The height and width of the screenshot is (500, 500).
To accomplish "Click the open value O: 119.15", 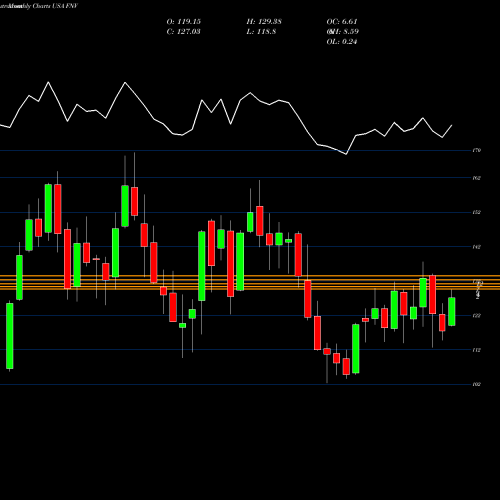I will coord(184,22).
